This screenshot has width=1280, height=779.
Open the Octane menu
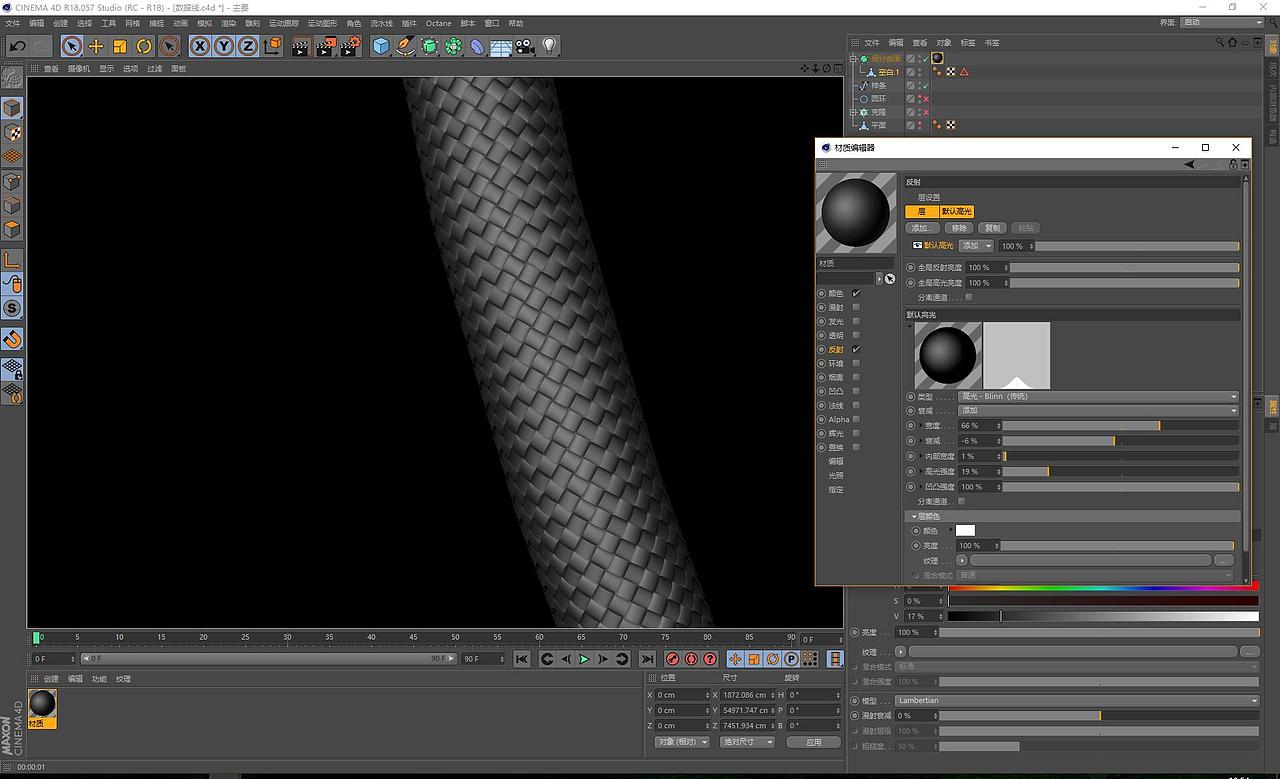point(438,23)
